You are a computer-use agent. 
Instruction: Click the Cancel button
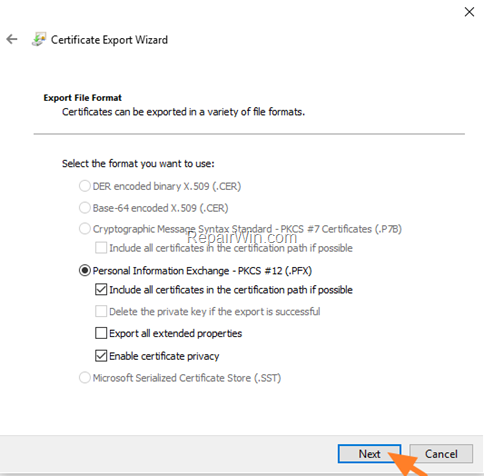tap(441, 454)
